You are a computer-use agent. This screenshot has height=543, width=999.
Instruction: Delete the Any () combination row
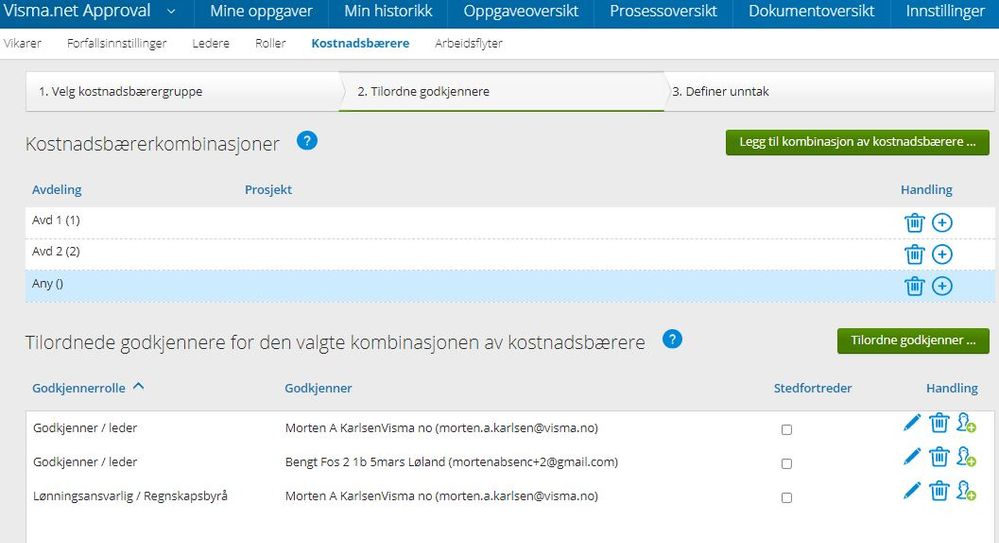click(x=914, y=286)
